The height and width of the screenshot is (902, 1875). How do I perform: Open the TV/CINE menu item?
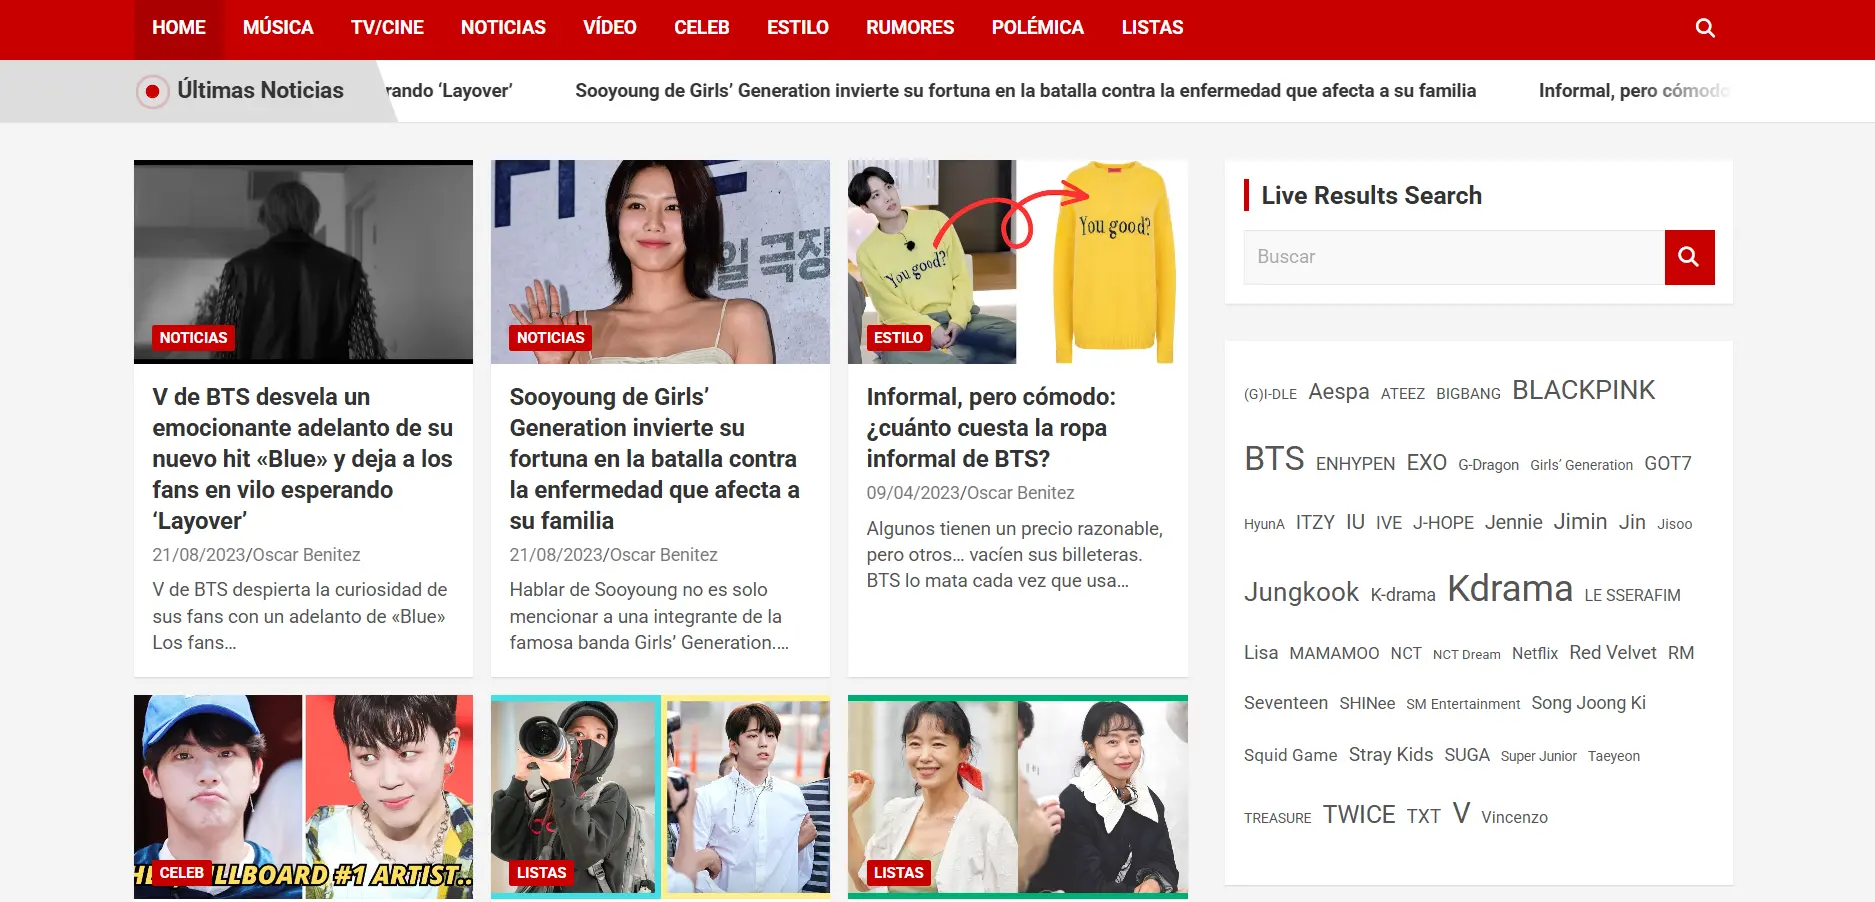tap(386, 27)
